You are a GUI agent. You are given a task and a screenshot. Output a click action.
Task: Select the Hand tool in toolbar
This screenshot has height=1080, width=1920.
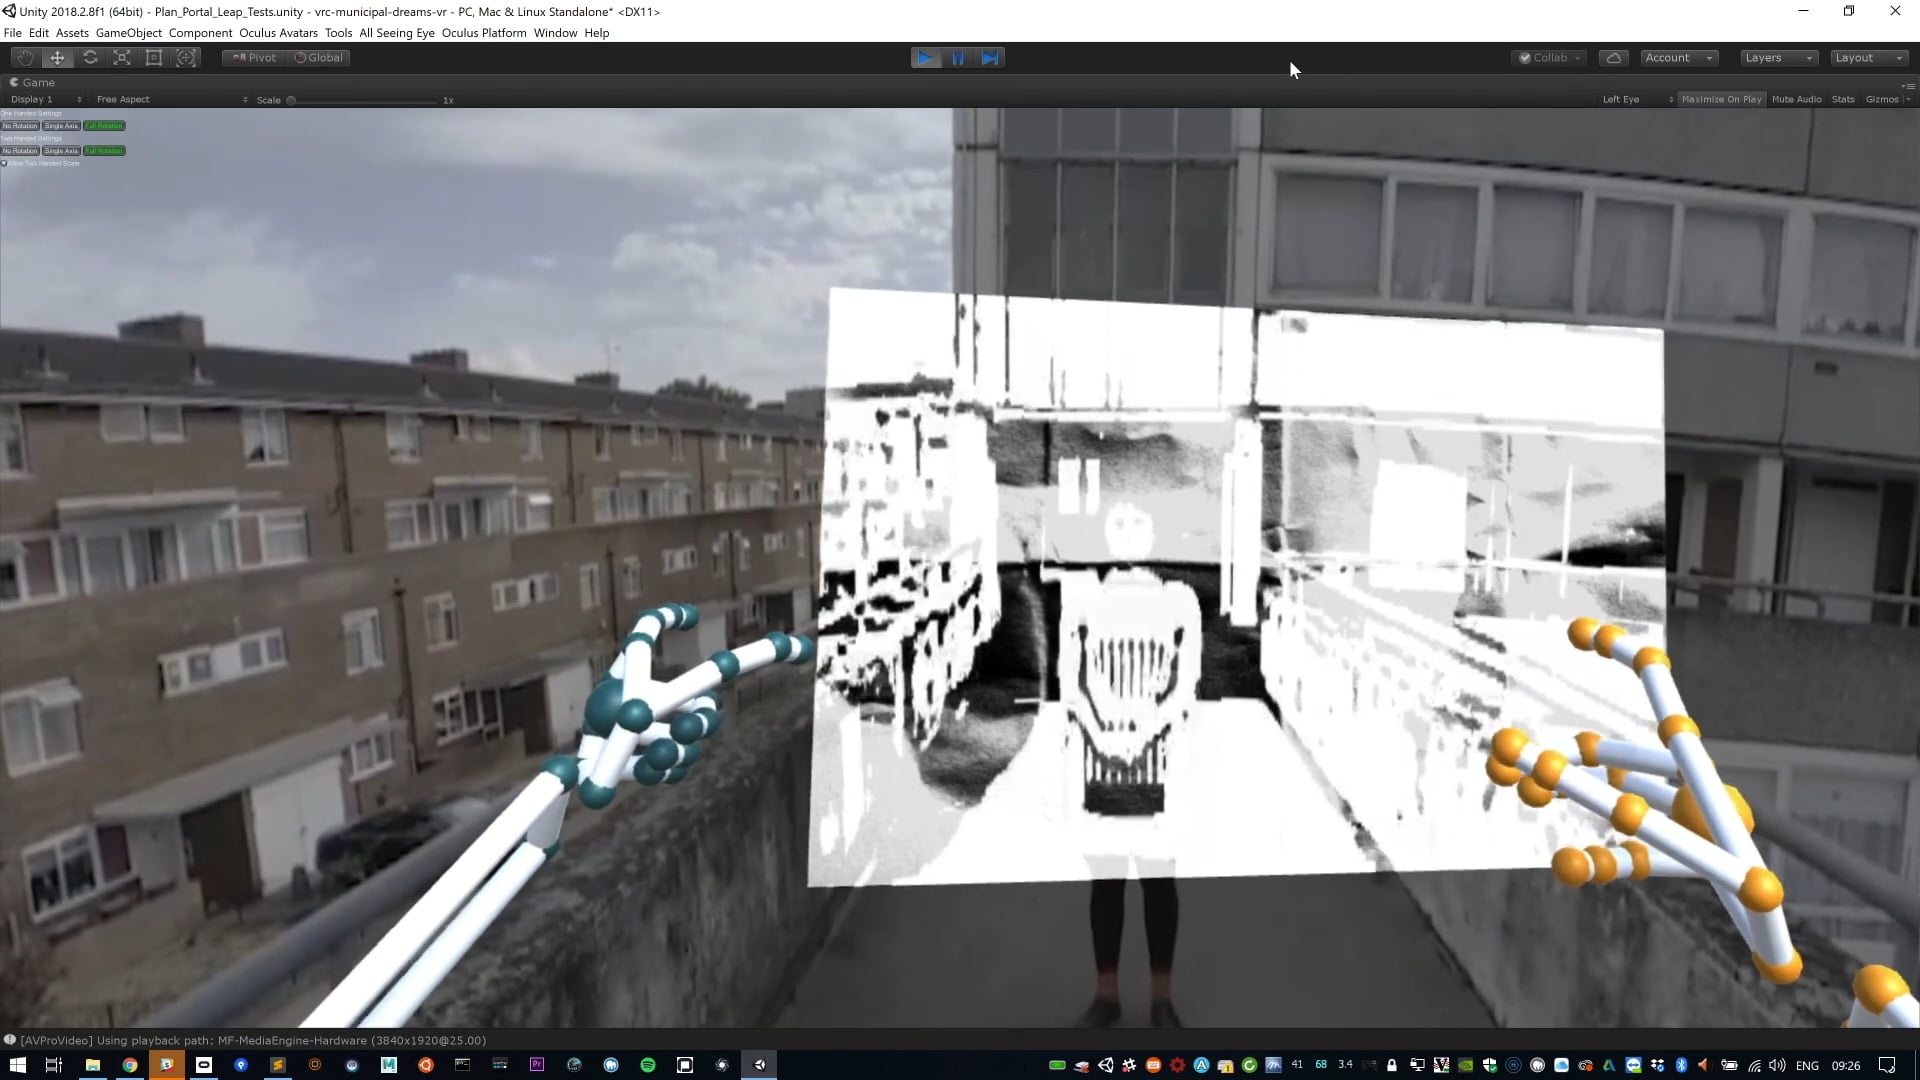coord(25,58)
